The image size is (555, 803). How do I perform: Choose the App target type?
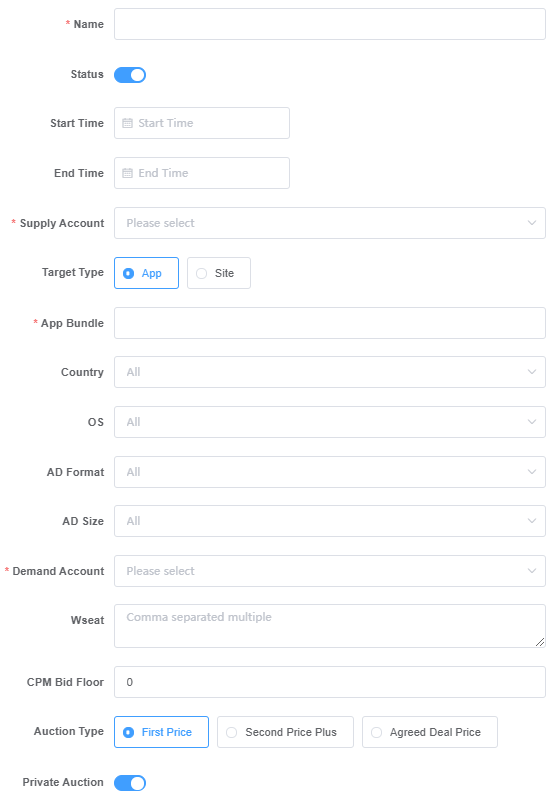(x=146, y=273)
